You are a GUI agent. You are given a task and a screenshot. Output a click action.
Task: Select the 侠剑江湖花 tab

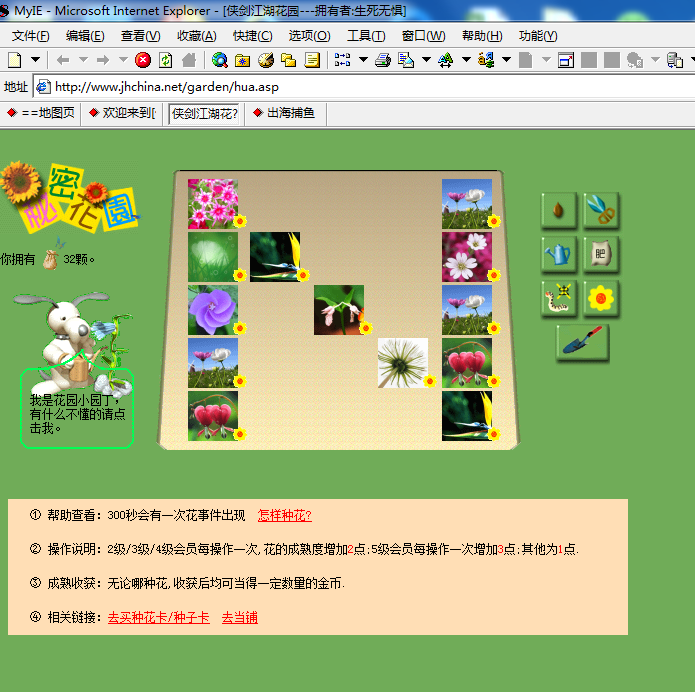click(x=204, y=114)
